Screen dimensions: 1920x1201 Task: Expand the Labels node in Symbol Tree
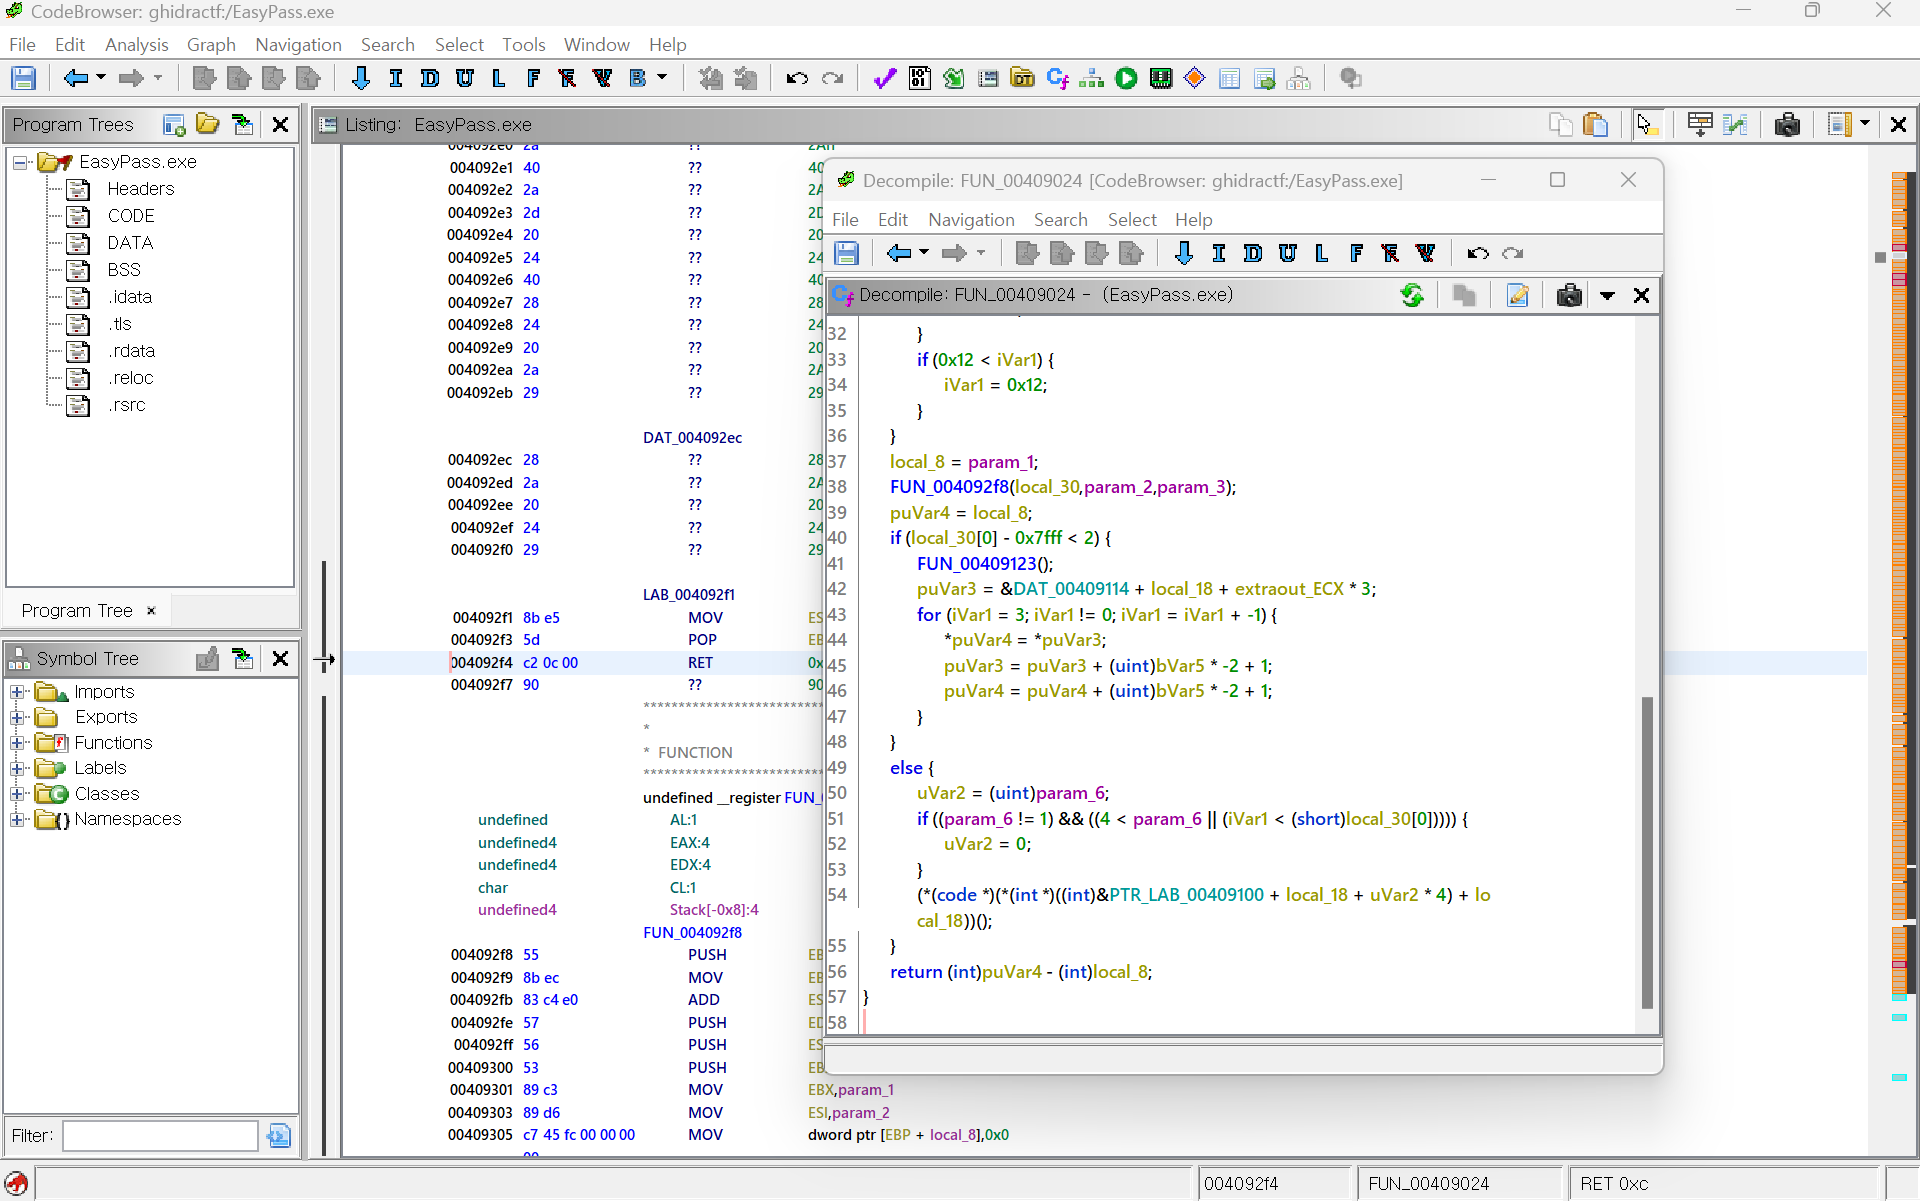tap(17, 769)
